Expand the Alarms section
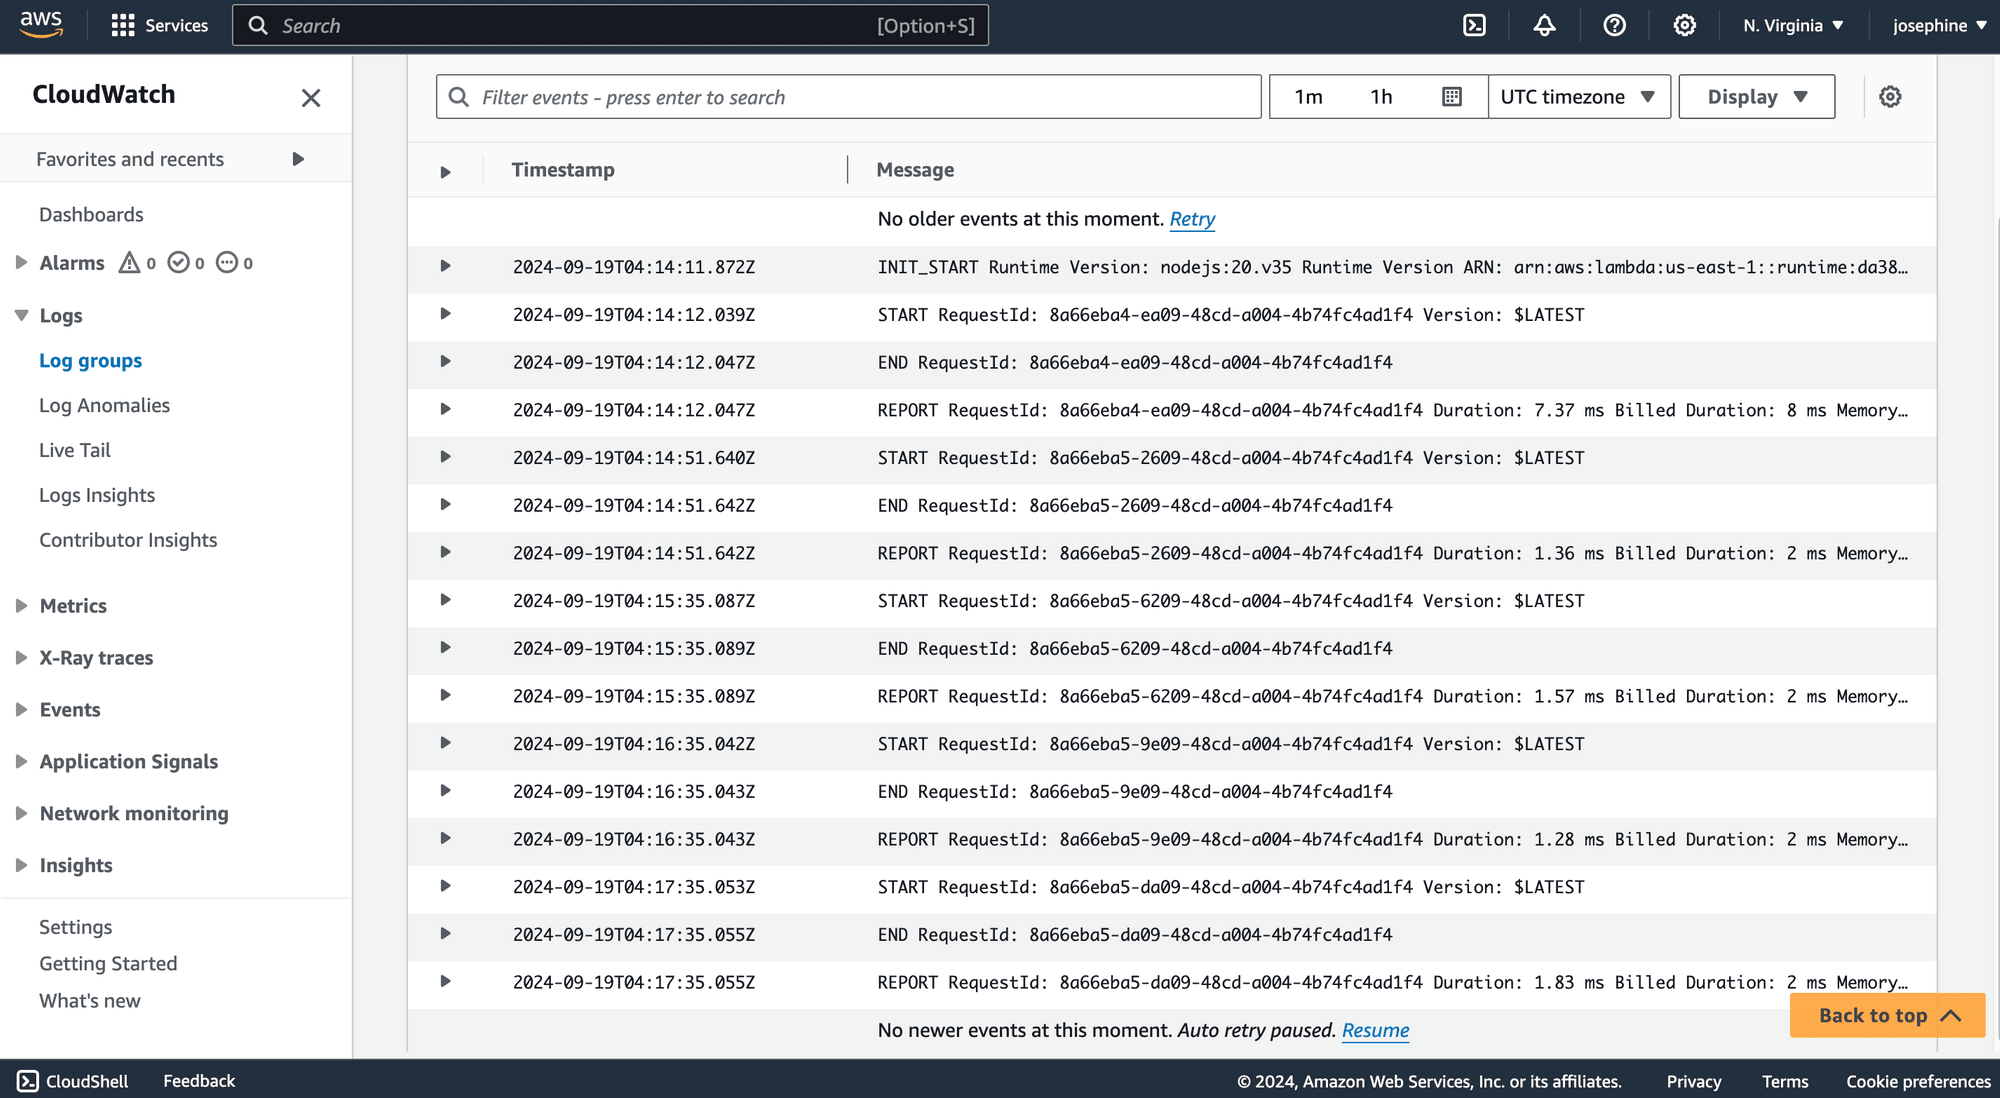This screenshot has height=1098, width=2000. pos(21,262)
